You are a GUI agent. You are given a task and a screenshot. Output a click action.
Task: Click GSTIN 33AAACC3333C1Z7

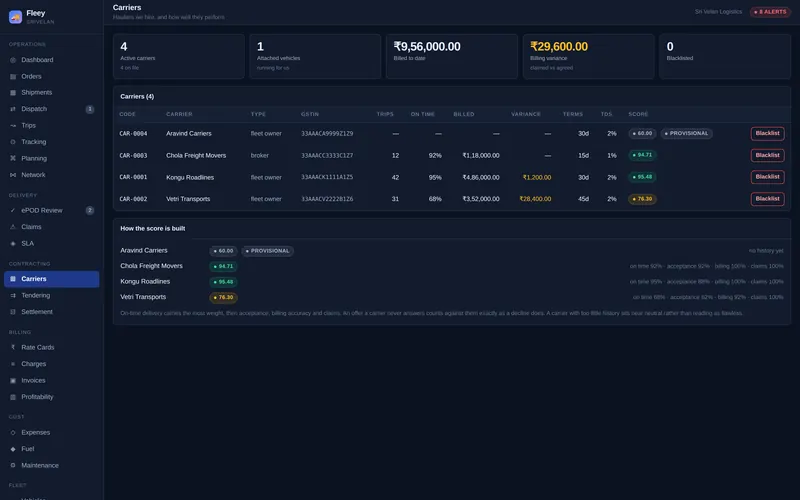pos(327,156)
